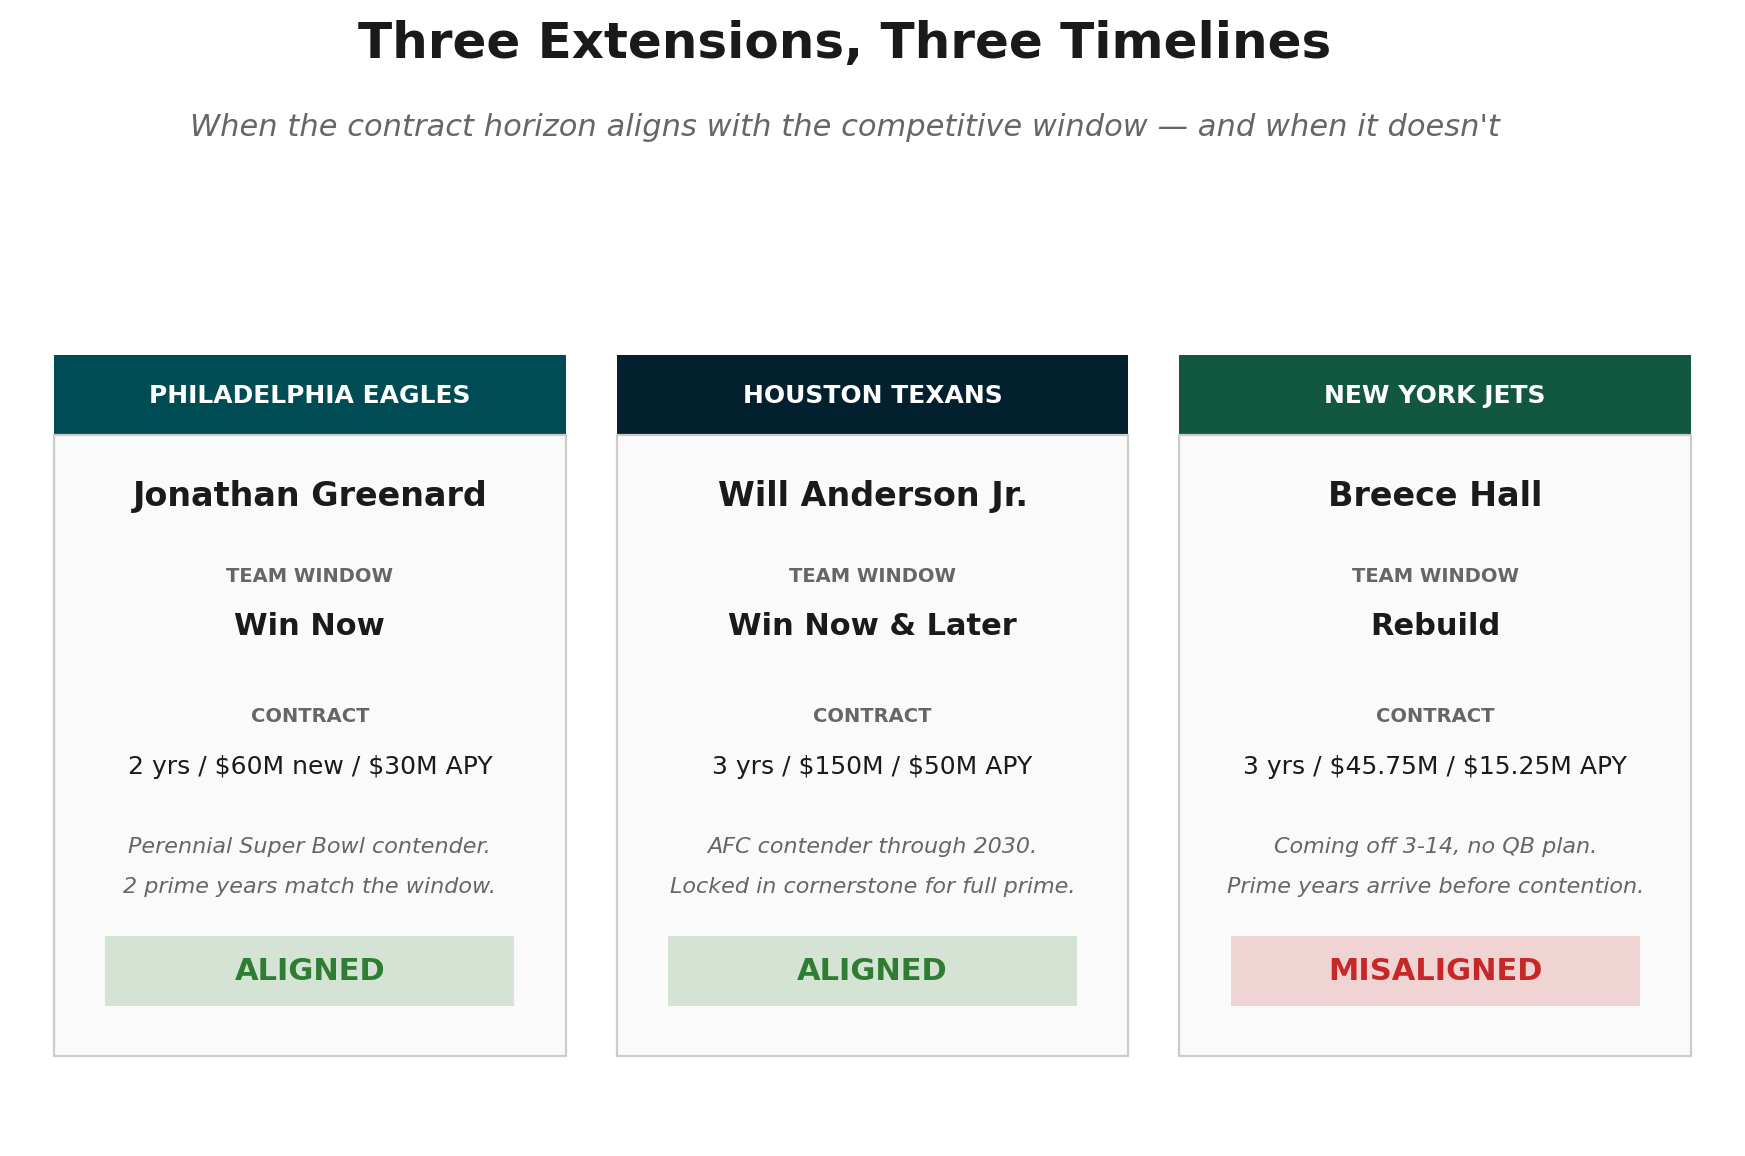Select the Win Now team window text
The image size is (1745, 1156).
tap(310, 626)
